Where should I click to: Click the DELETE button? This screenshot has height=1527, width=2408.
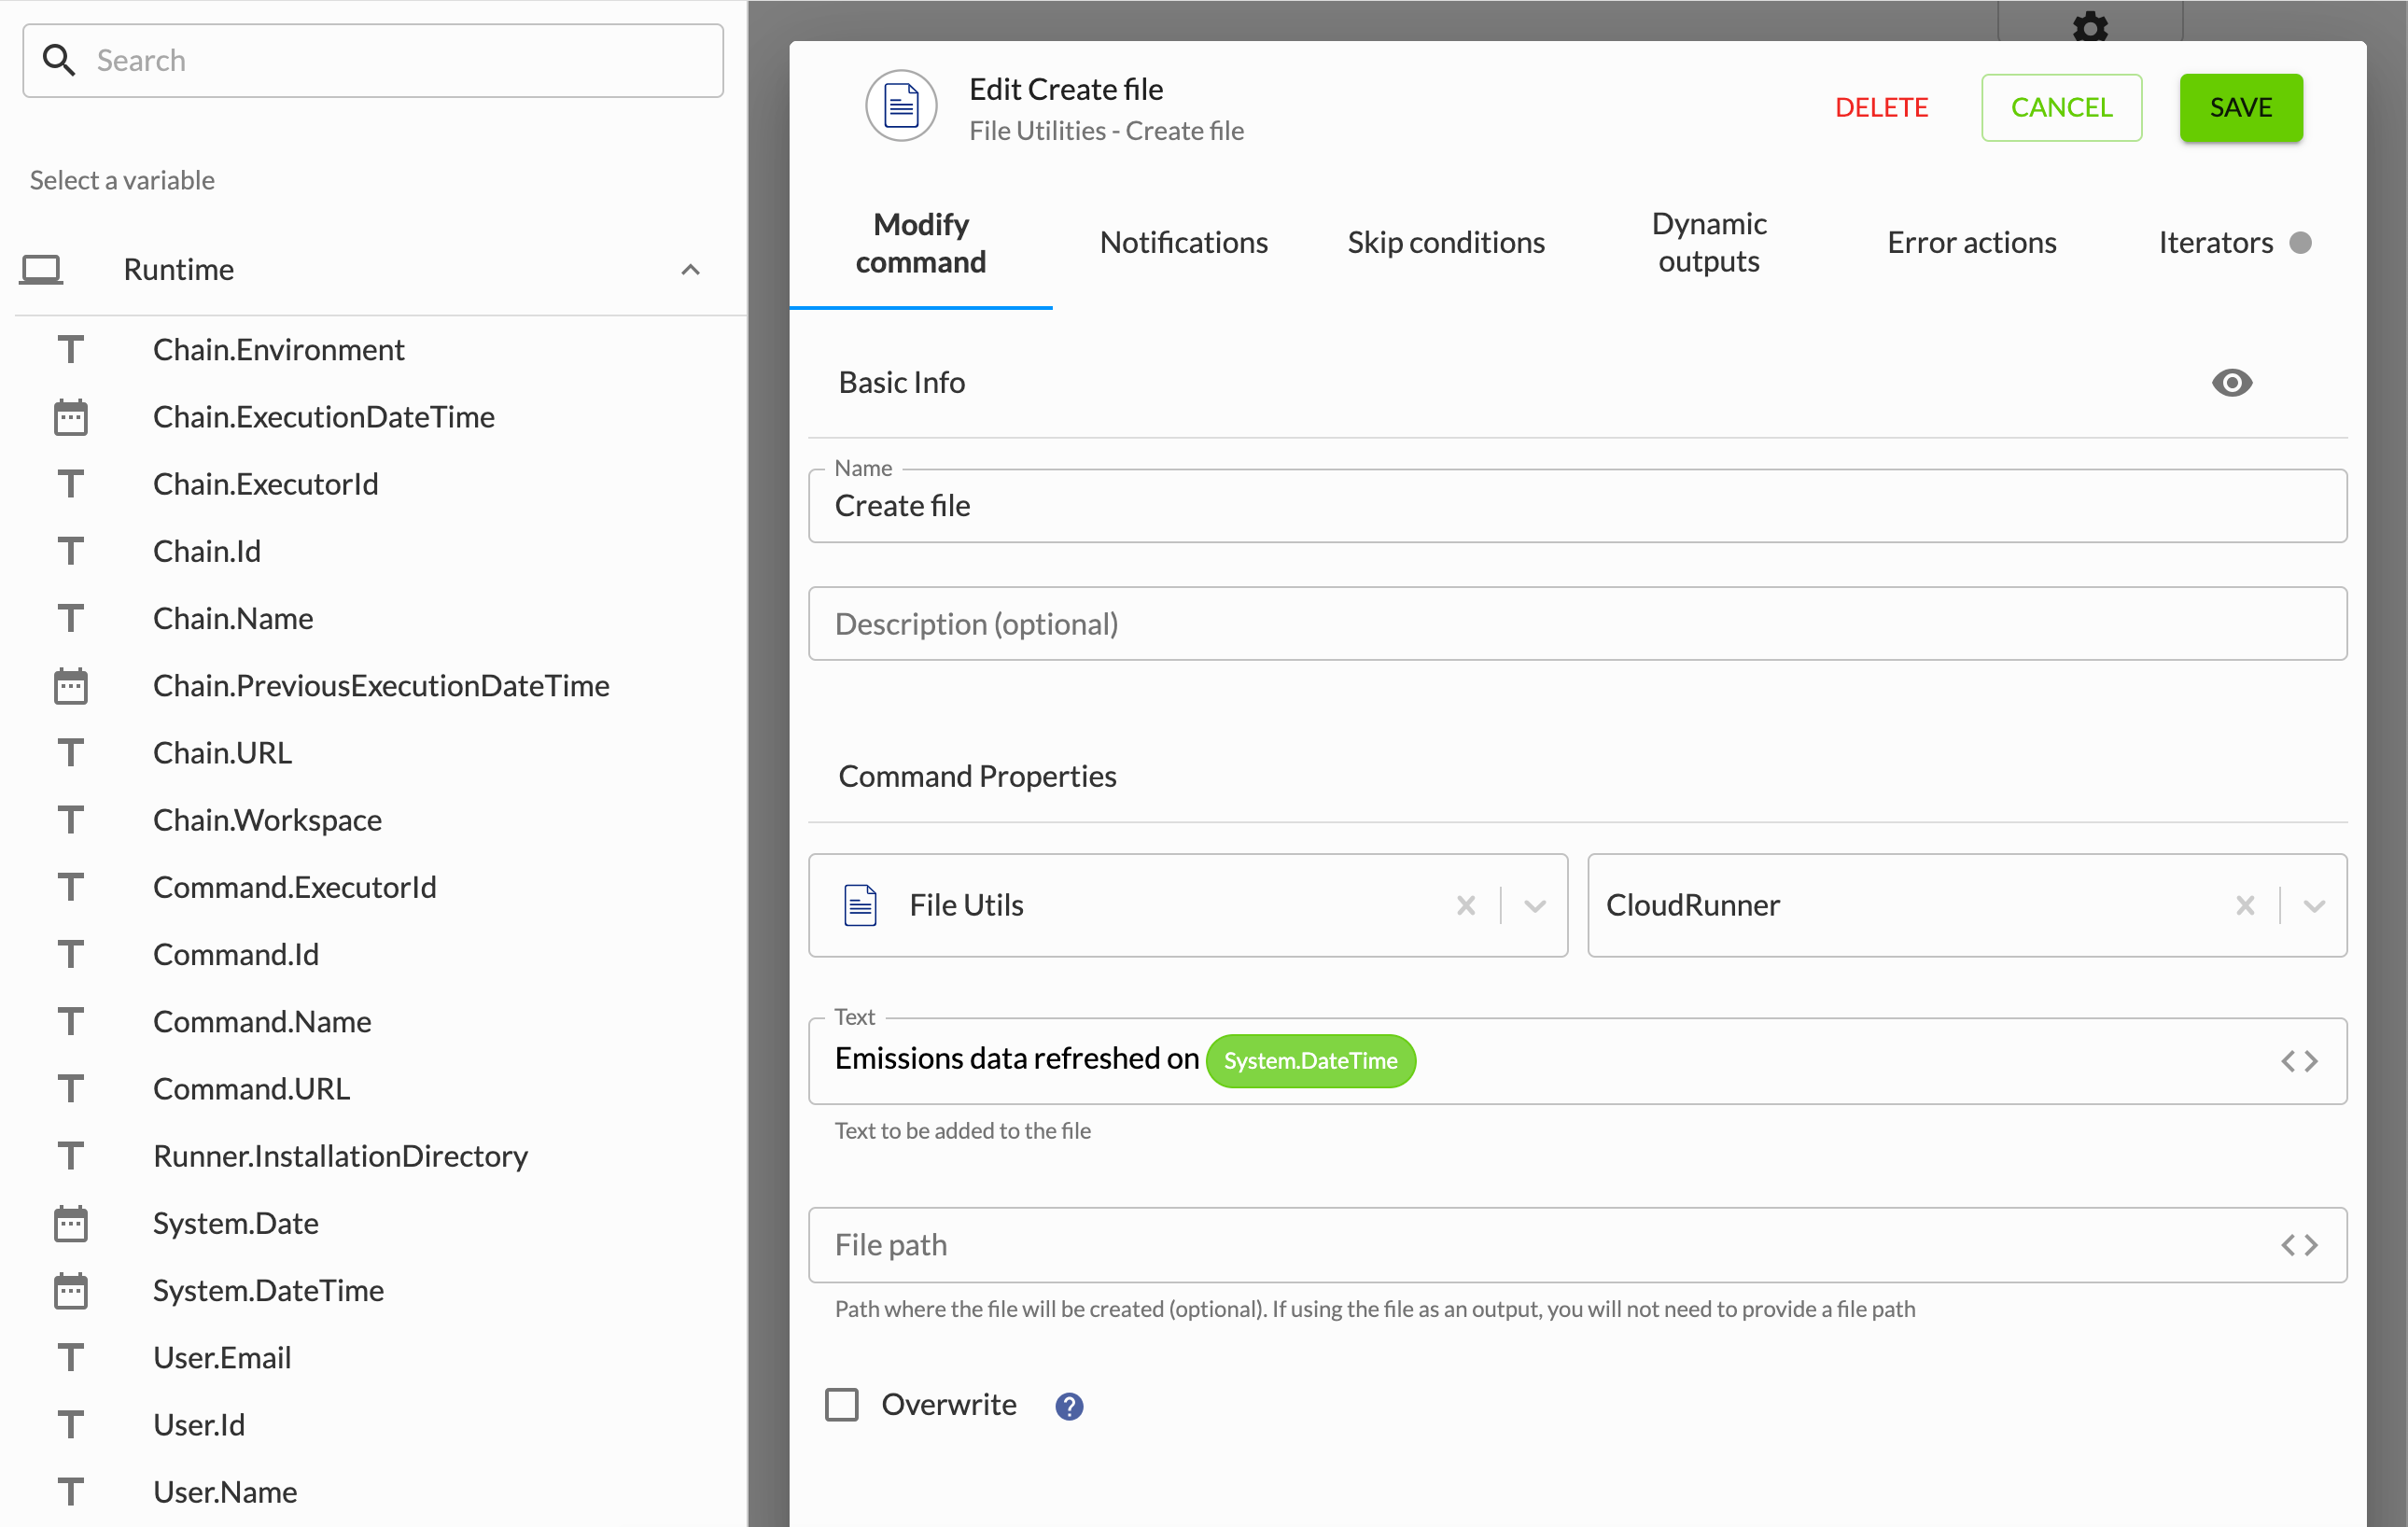(x=1881, y=107)
